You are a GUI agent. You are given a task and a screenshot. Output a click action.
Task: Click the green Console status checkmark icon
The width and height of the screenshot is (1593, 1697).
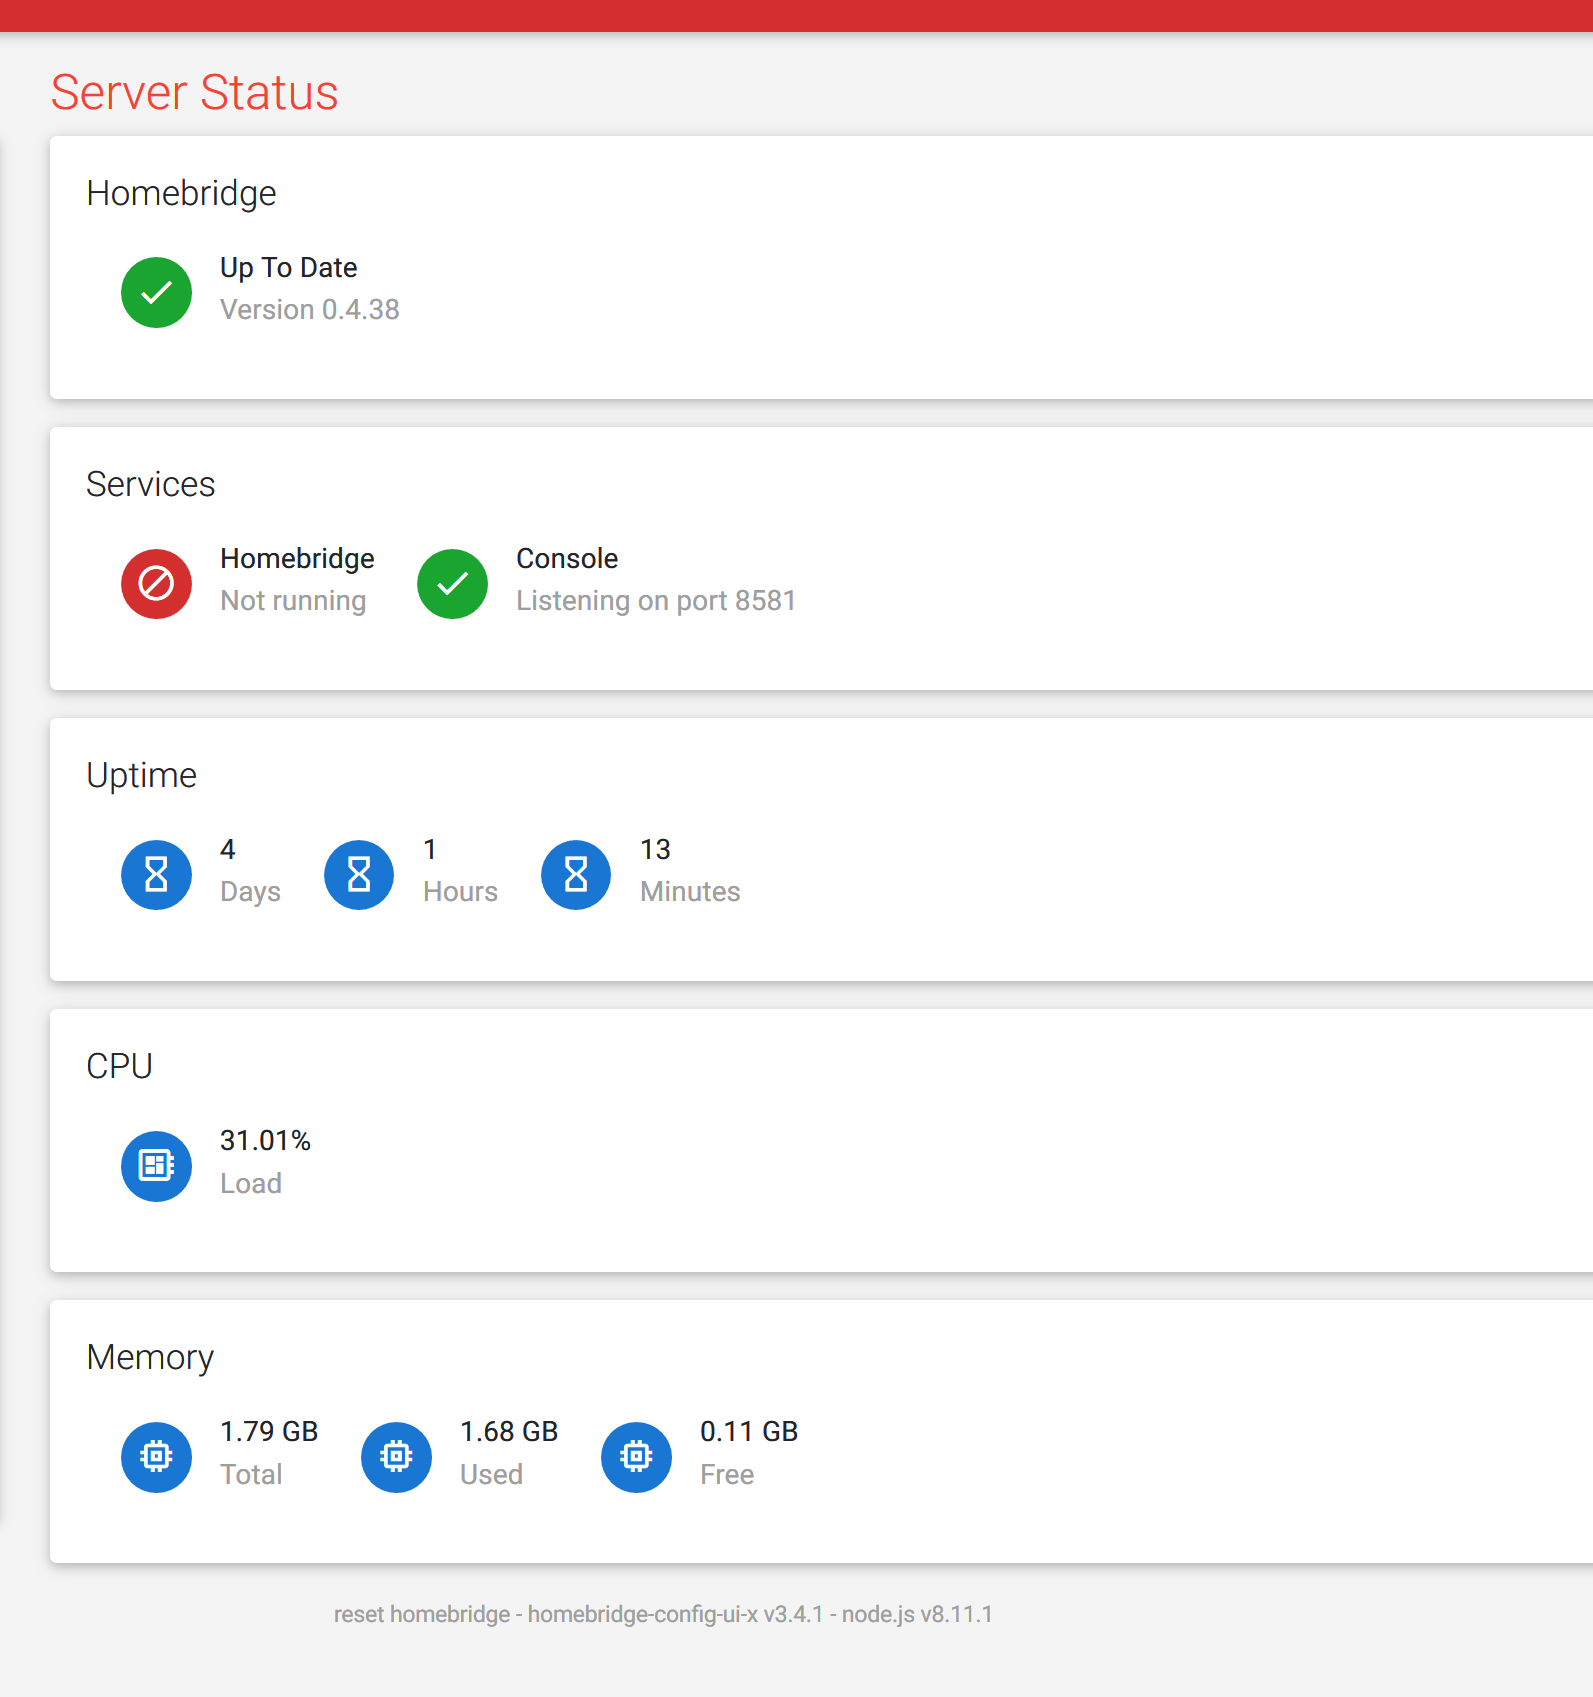point(452,583)
